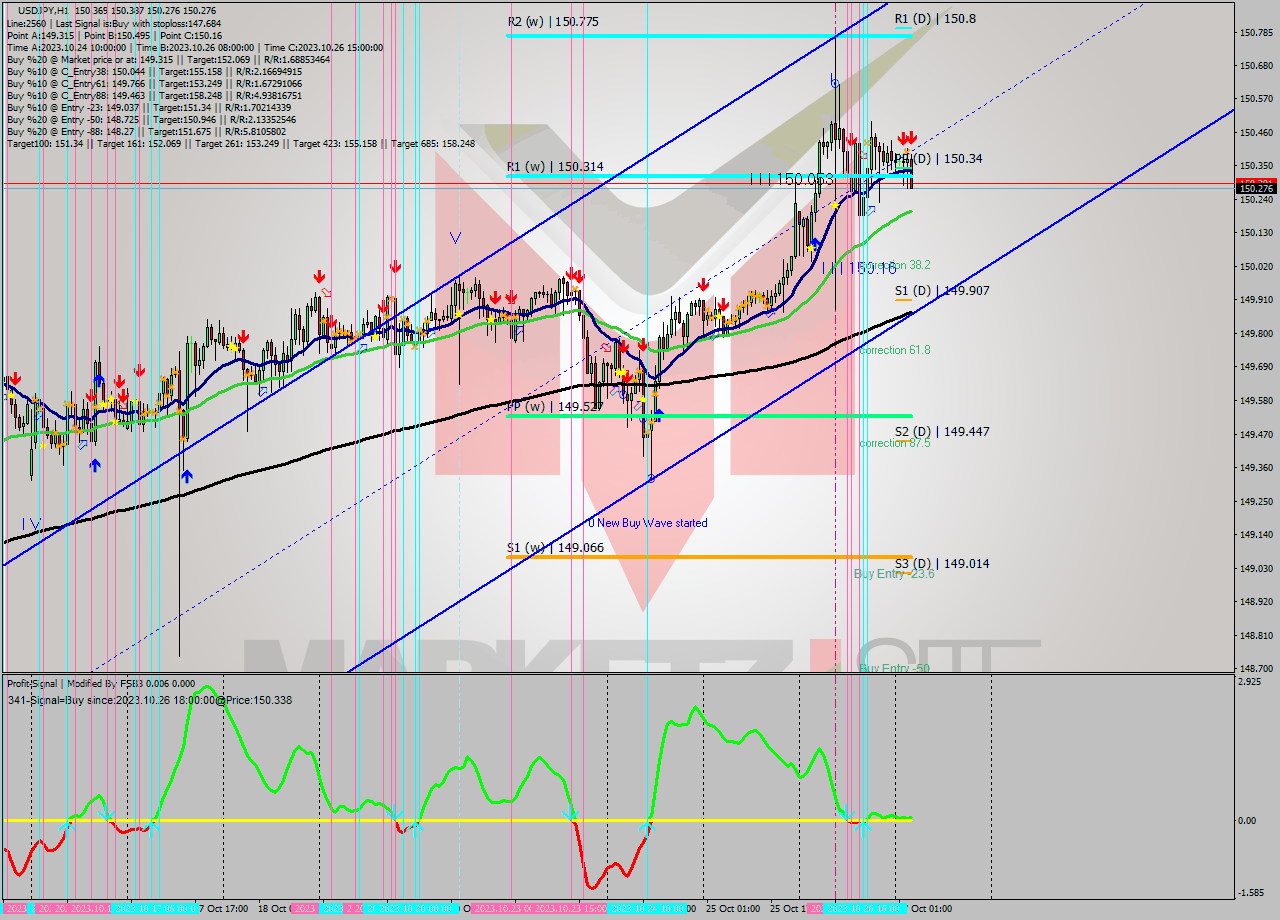Image resolution: width=1280 pixels, height=920 pixels.
Task: Click the cyan '2023.10.23 15:00' session marker on timeline
Action: 571,909
